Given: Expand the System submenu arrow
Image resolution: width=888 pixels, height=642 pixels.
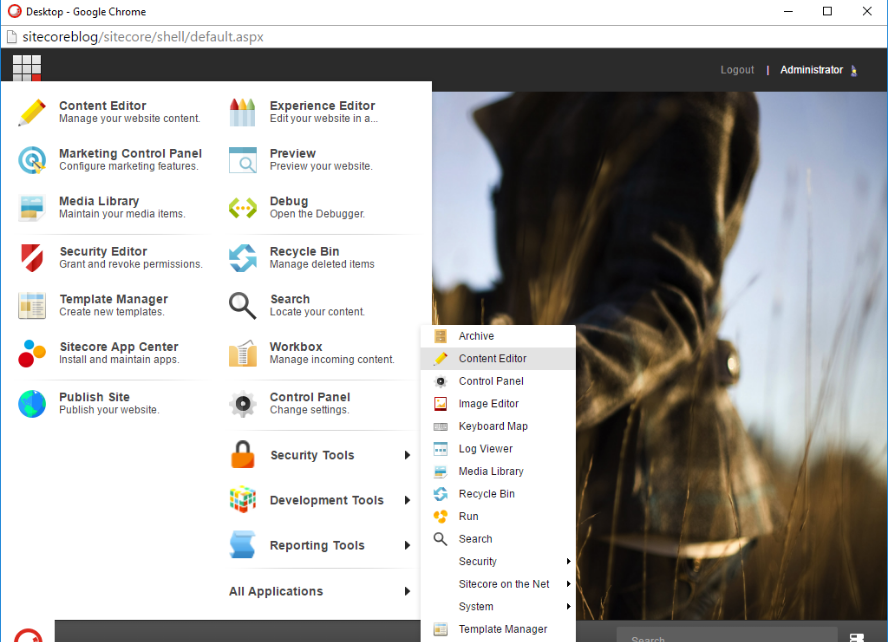Looking at the screenshot, I should coord(569,606).
